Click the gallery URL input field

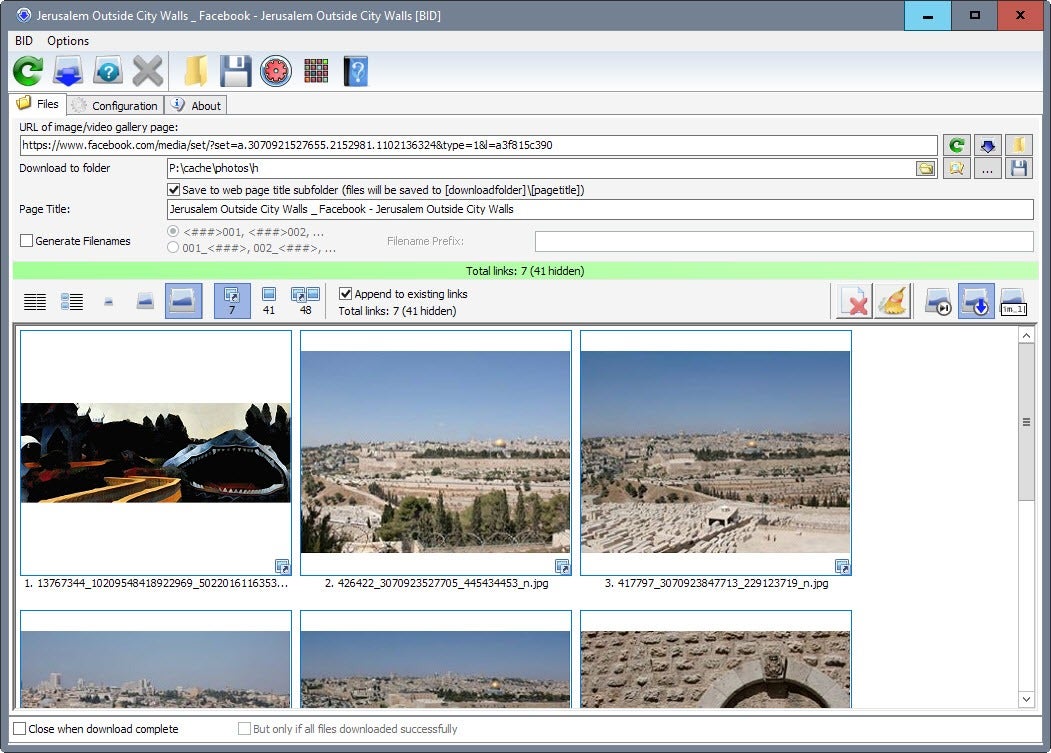479,145
